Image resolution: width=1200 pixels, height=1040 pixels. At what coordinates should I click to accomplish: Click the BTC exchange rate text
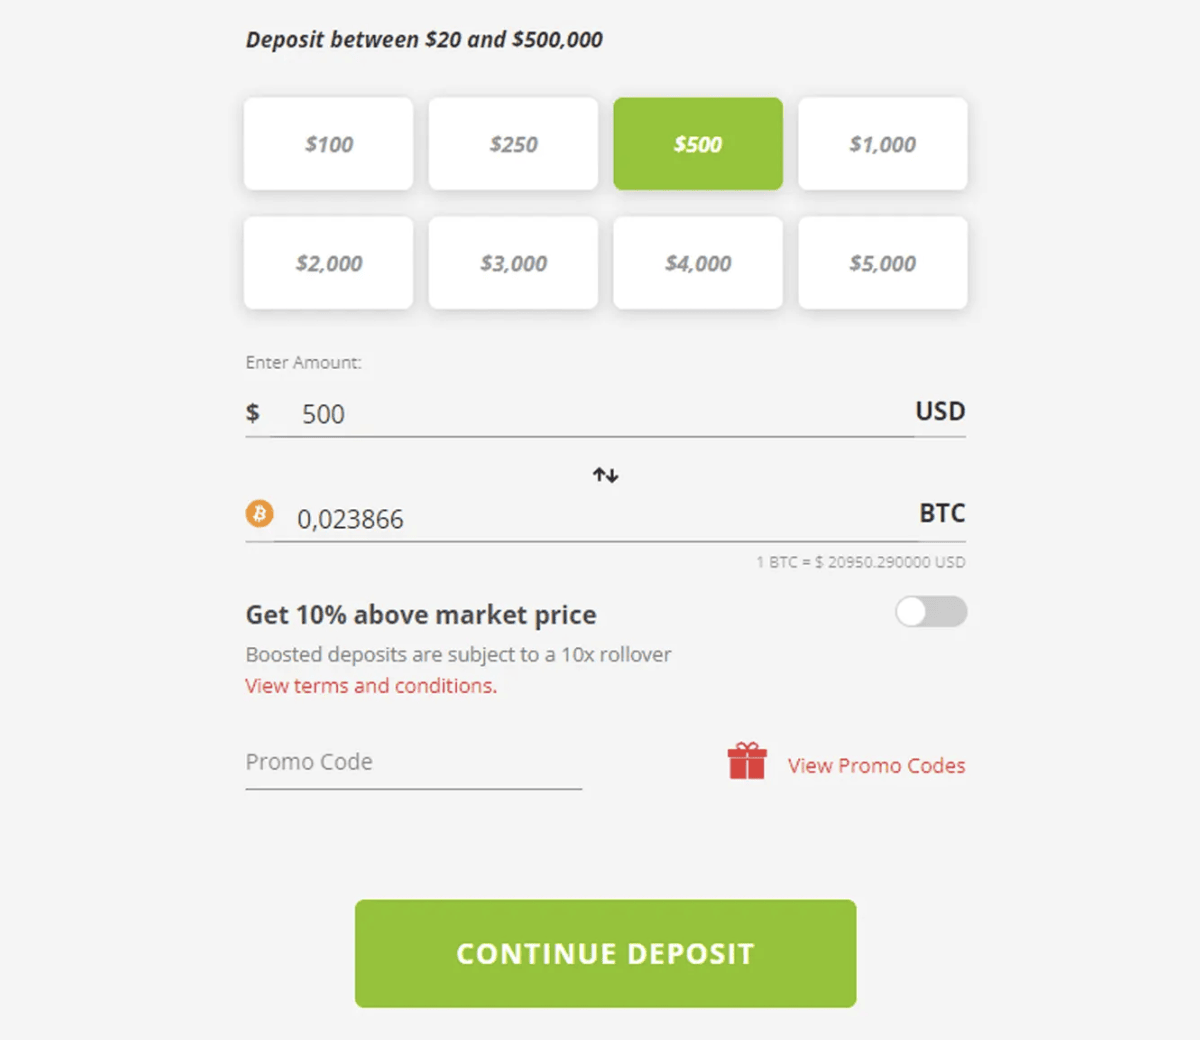pos(859,562)
